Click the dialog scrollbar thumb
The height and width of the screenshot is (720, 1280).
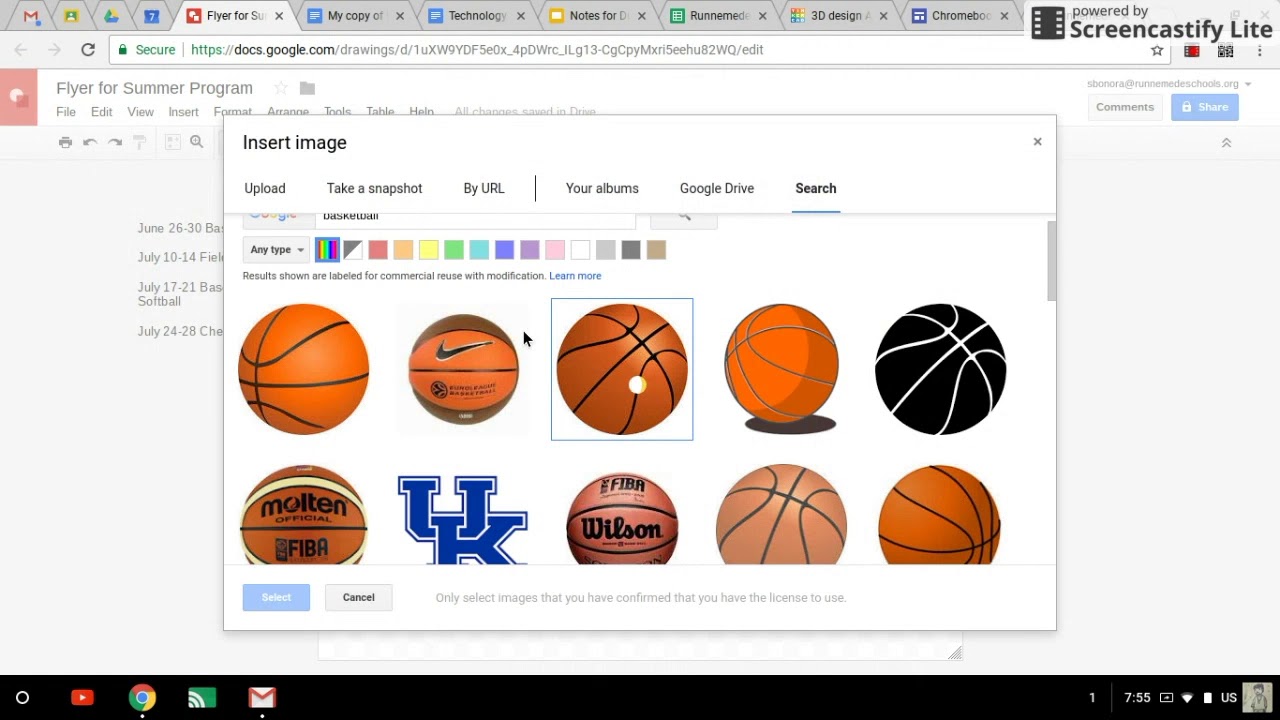pyautogui.click(x=1051, y=261)
